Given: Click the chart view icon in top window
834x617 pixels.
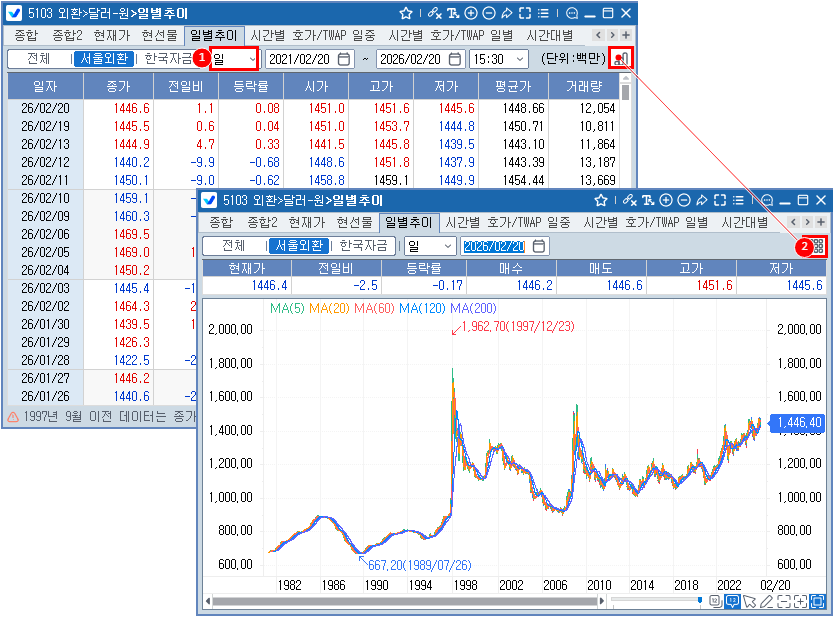Looking at the screenshot, I should (622, 59).
